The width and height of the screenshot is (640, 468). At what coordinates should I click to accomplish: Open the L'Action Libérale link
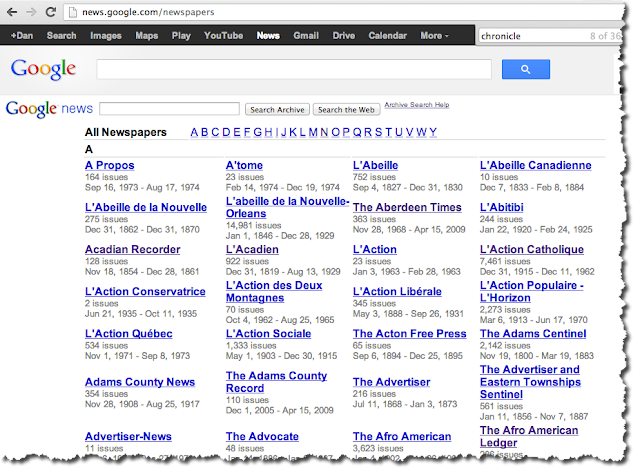pyautogui.click(x=397, y=291)
